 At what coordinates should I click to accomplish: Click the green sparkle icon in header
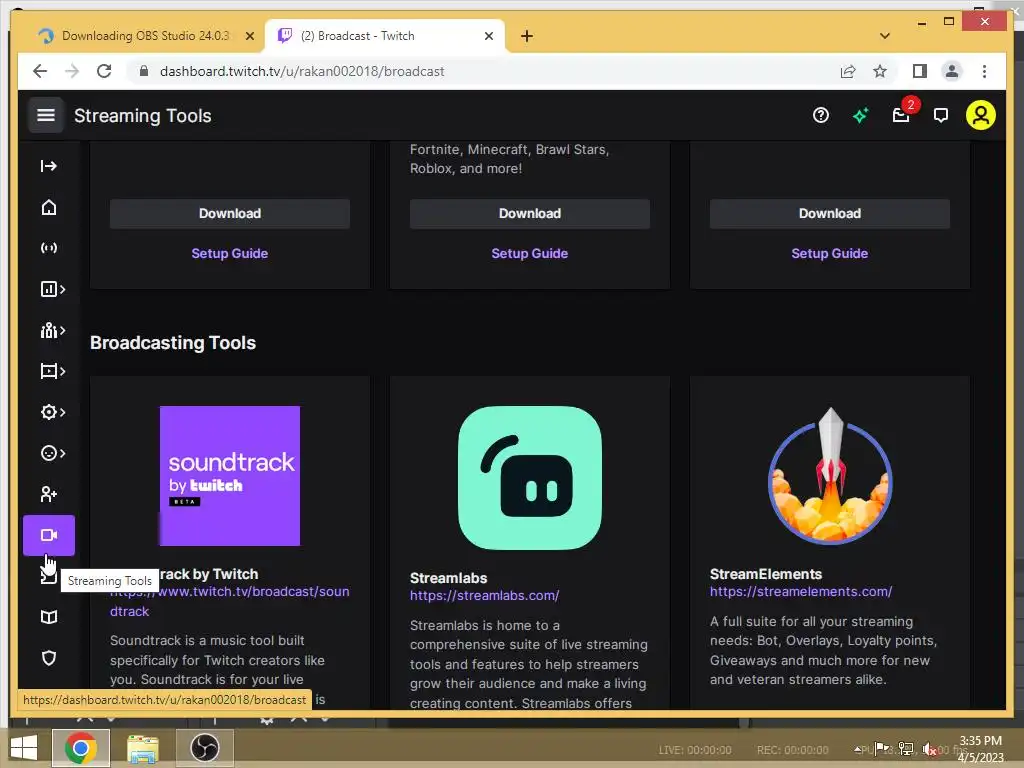861,116
